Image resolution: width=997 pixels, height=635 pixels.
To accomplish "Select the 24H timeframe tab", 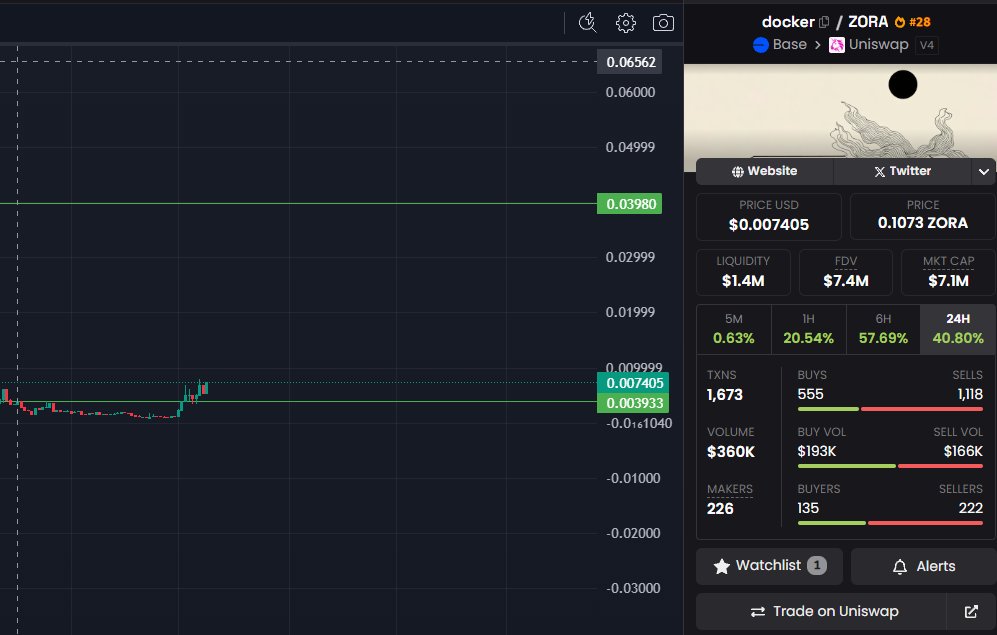I will tap(958, 329).
